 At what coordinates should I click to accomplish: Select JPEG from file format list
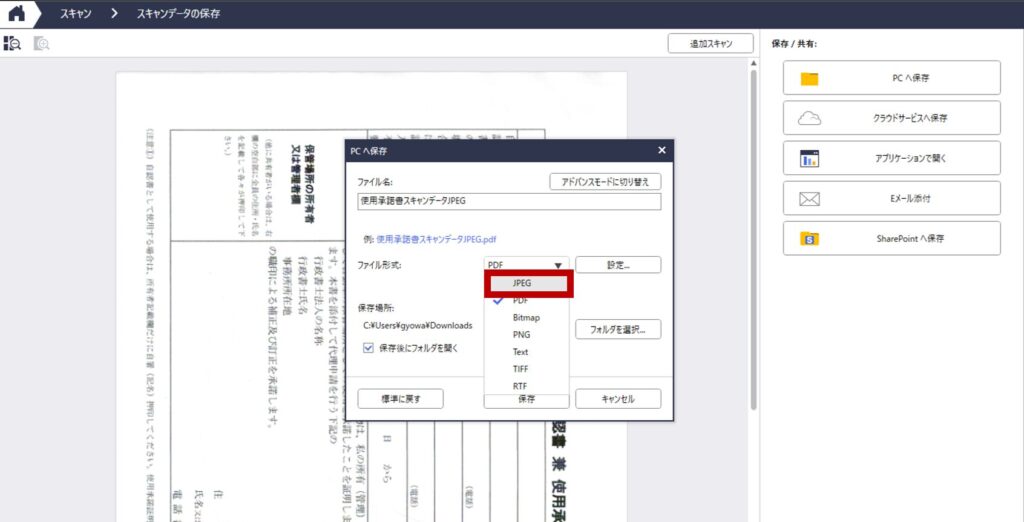tap(521, 283)
